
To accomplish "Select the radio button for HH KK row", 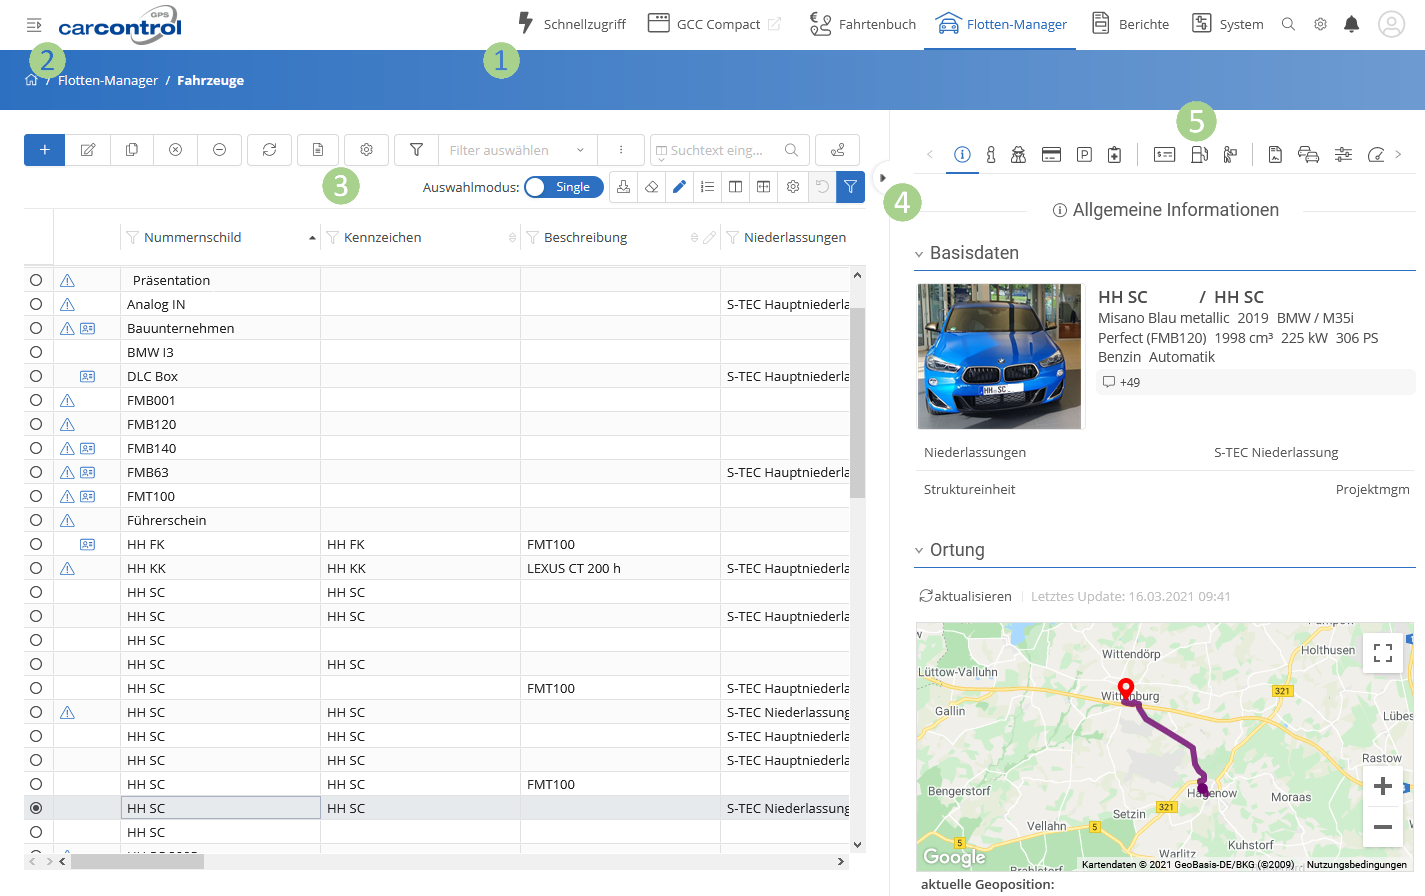I will click(x=36, y=568).
